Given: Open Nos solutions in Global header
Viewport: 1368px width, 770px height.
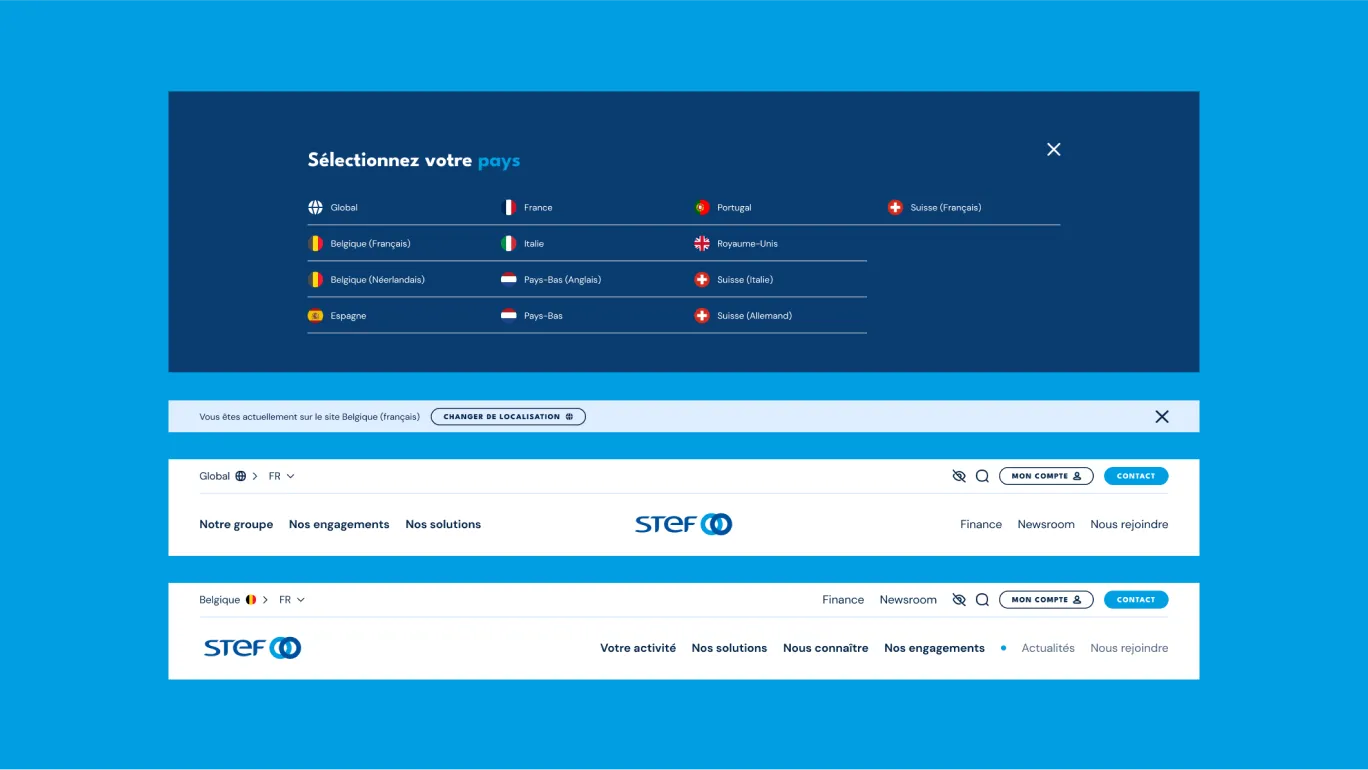Looking at the screenshot, I should 443,524.
